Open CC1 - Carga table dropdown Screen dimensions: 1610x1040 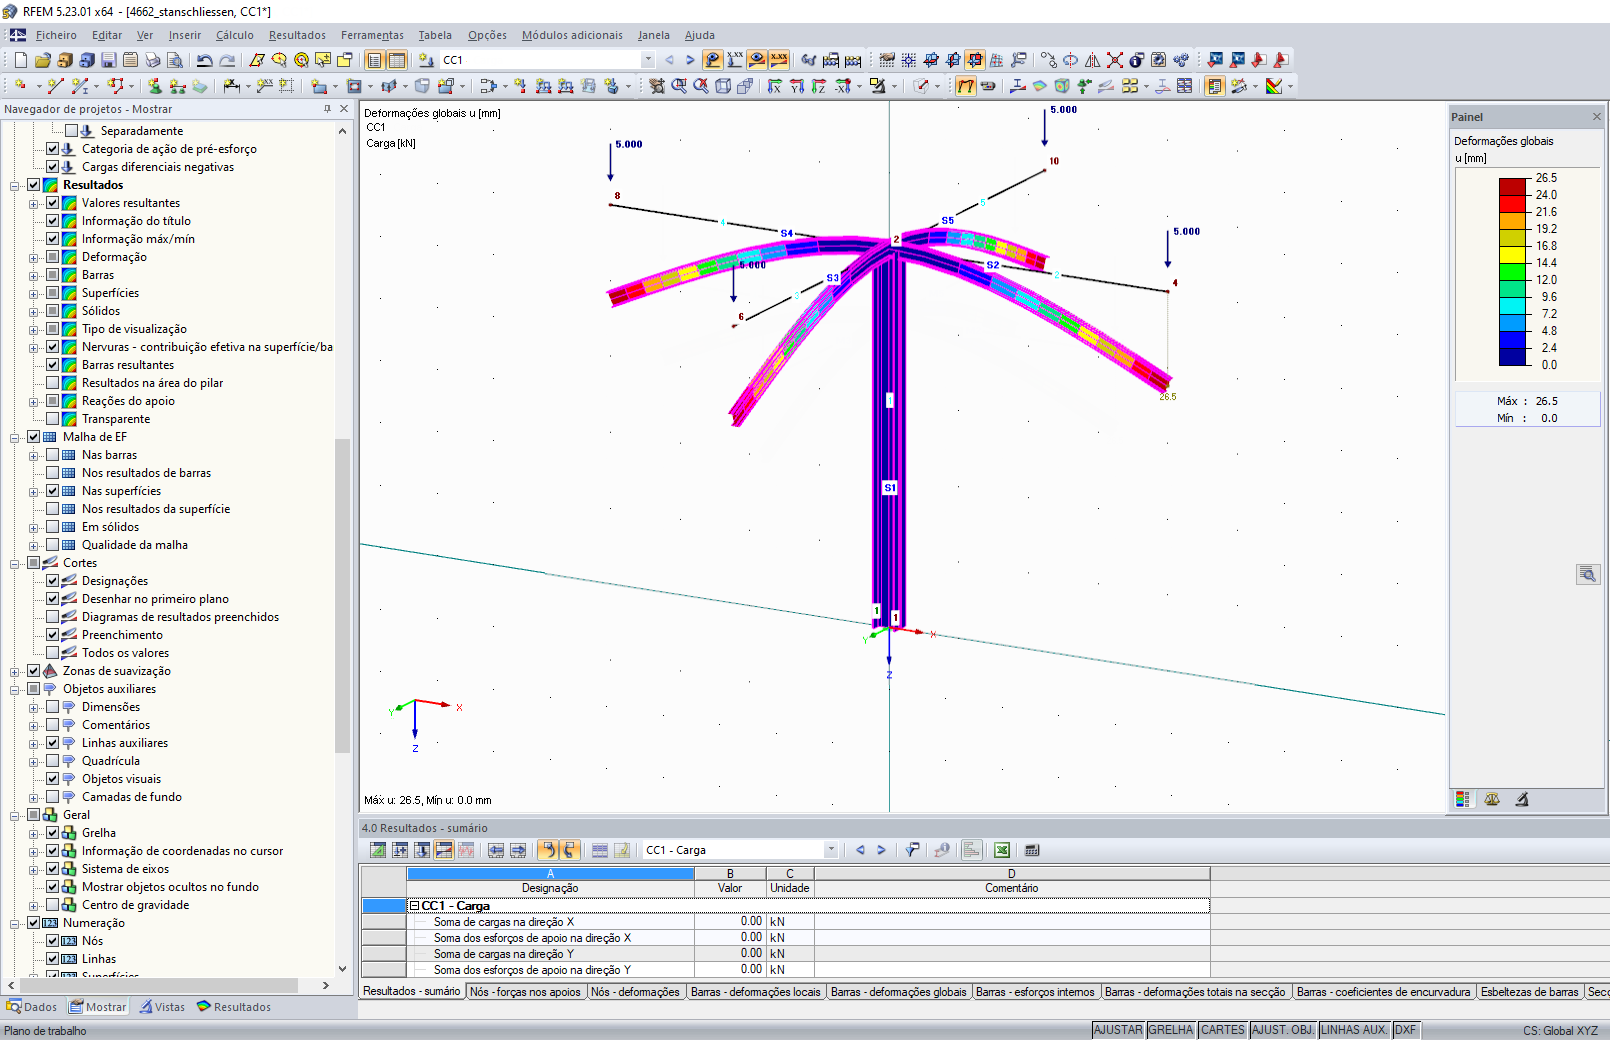831,850
